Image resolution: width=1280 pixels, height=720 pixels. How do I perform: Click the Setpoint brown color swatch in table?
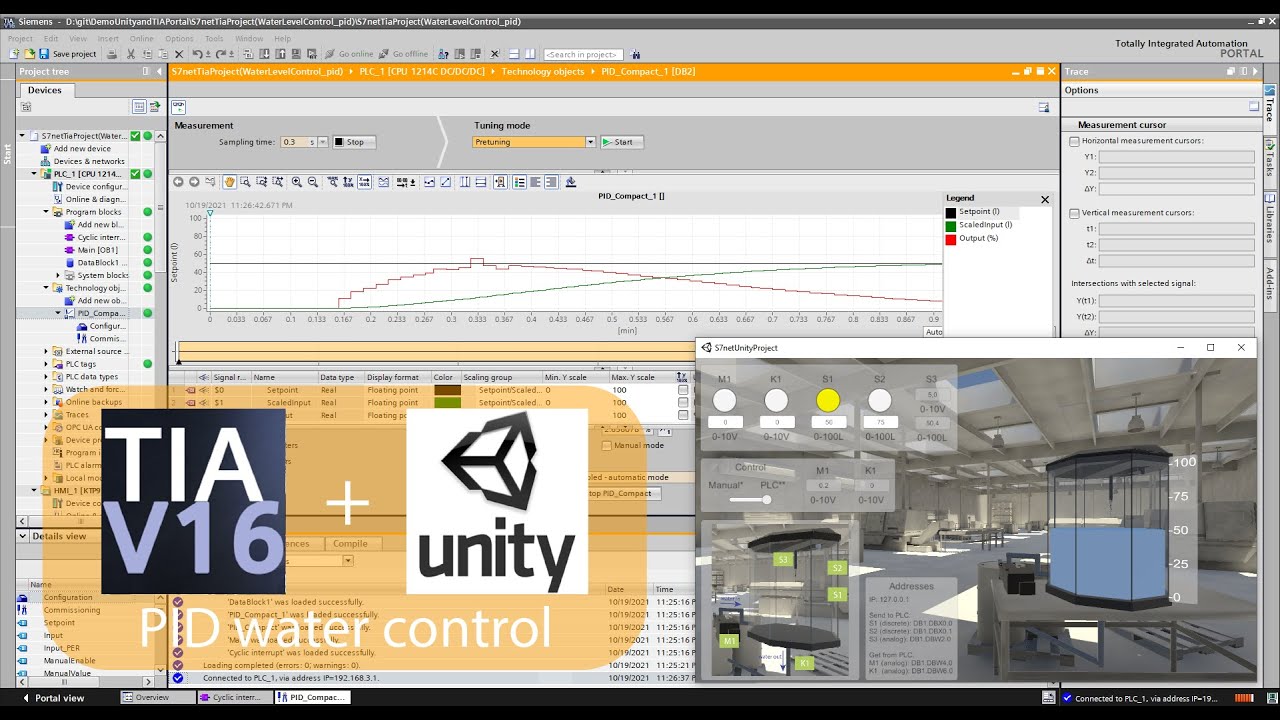[448, 390]
